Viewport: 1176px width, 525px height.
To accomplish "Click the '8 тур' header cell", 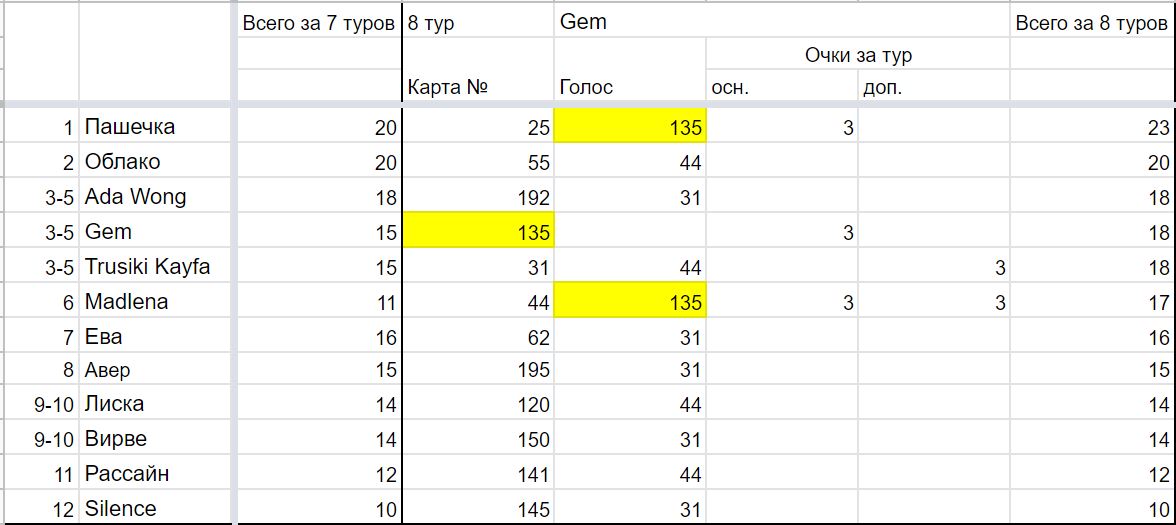I will tap(478, 22).
